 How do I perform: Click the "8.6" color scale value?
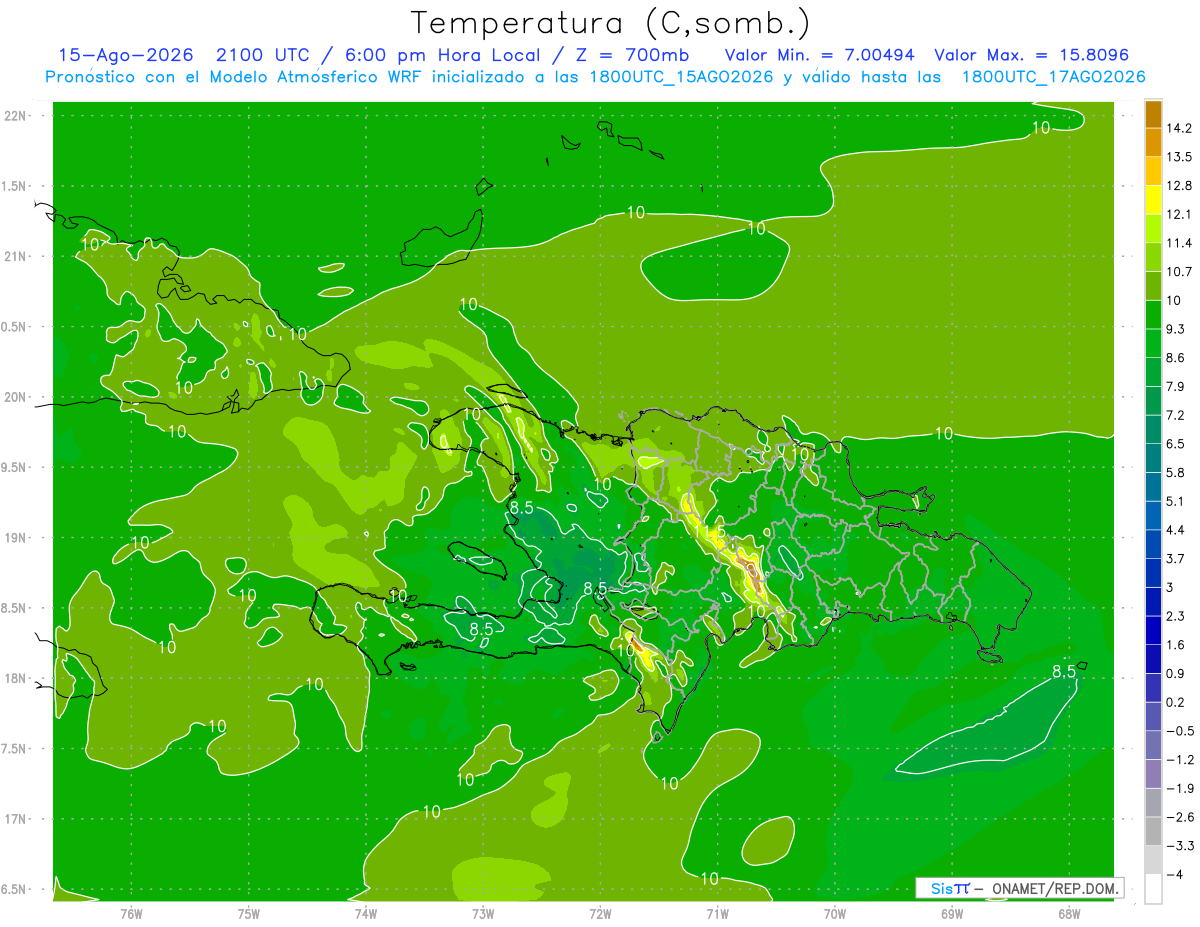coord(1176,357)
